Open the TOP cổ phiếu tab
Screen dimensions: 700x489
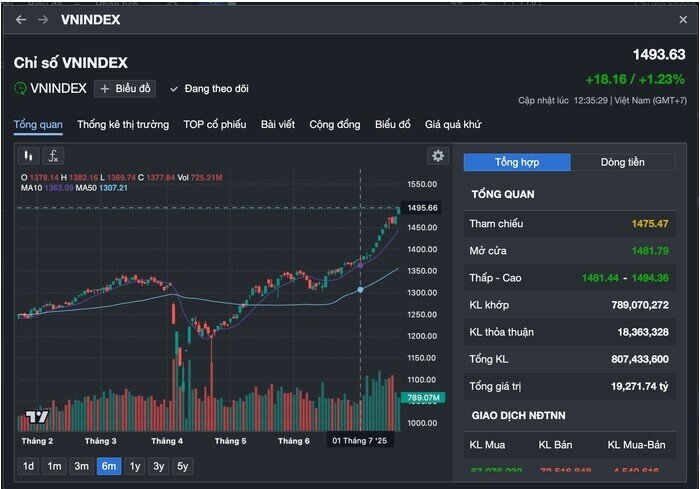pos(215,125)
